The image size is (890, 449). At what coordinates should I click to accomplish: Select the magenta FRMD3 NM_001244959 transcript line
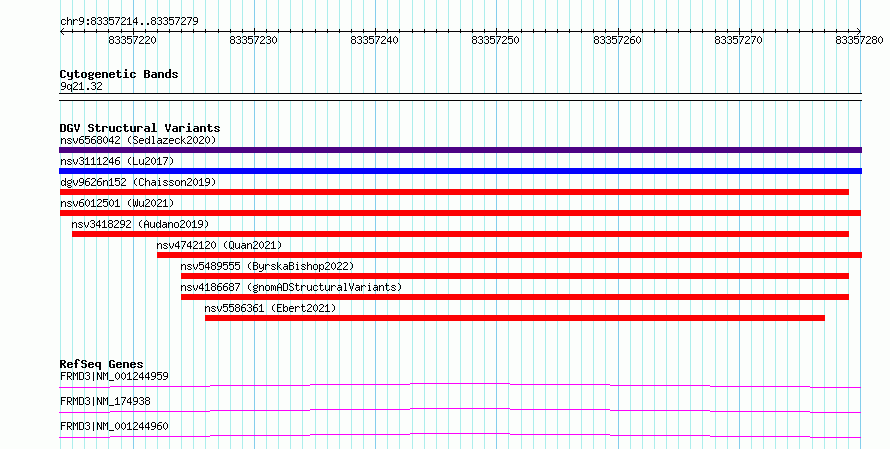click(460, 385)
